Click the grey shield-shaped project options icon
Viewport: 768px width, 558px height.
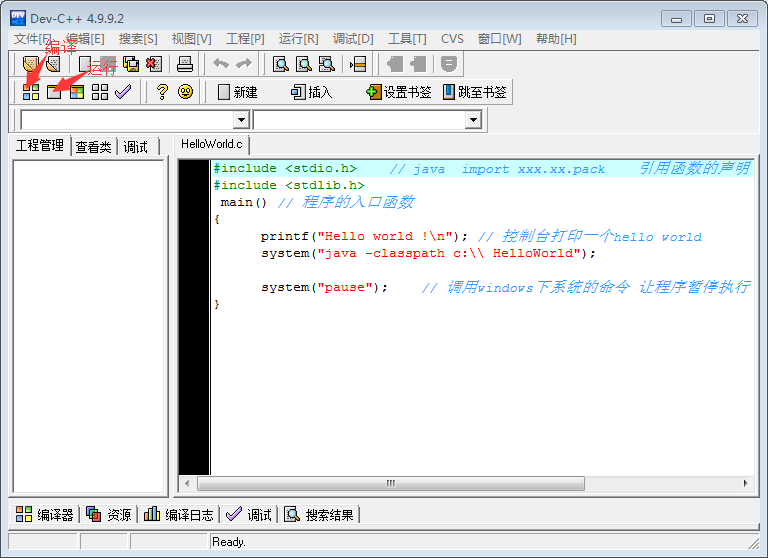pos(449,64)
